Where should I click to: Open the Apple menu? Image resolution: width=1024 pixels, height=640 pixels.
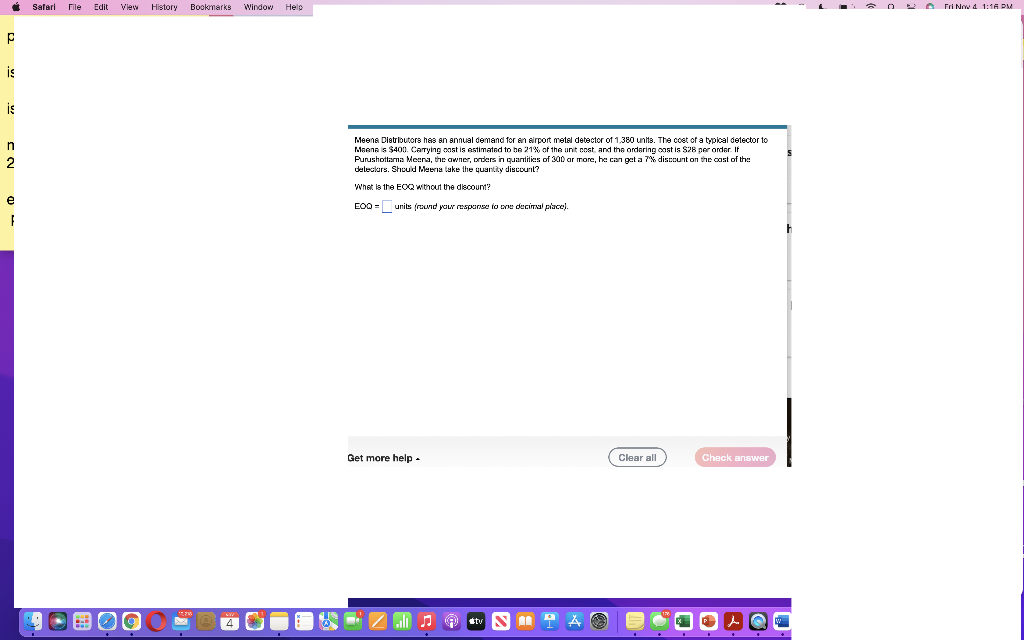(16, 7)
